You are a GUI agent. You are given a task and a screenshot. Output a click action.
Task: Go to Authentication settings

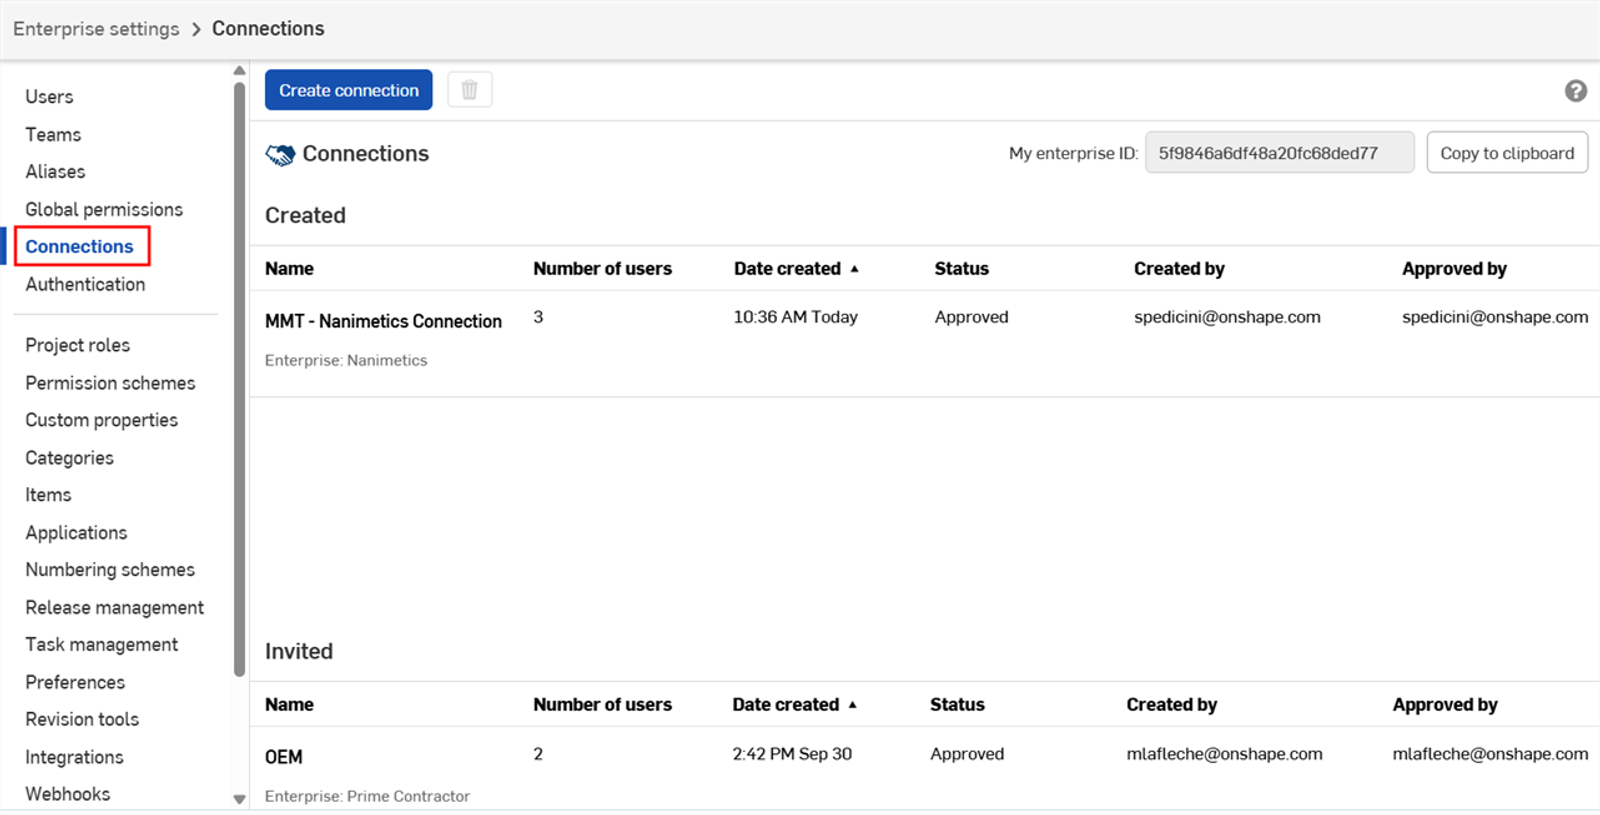[x=85, y=284]
